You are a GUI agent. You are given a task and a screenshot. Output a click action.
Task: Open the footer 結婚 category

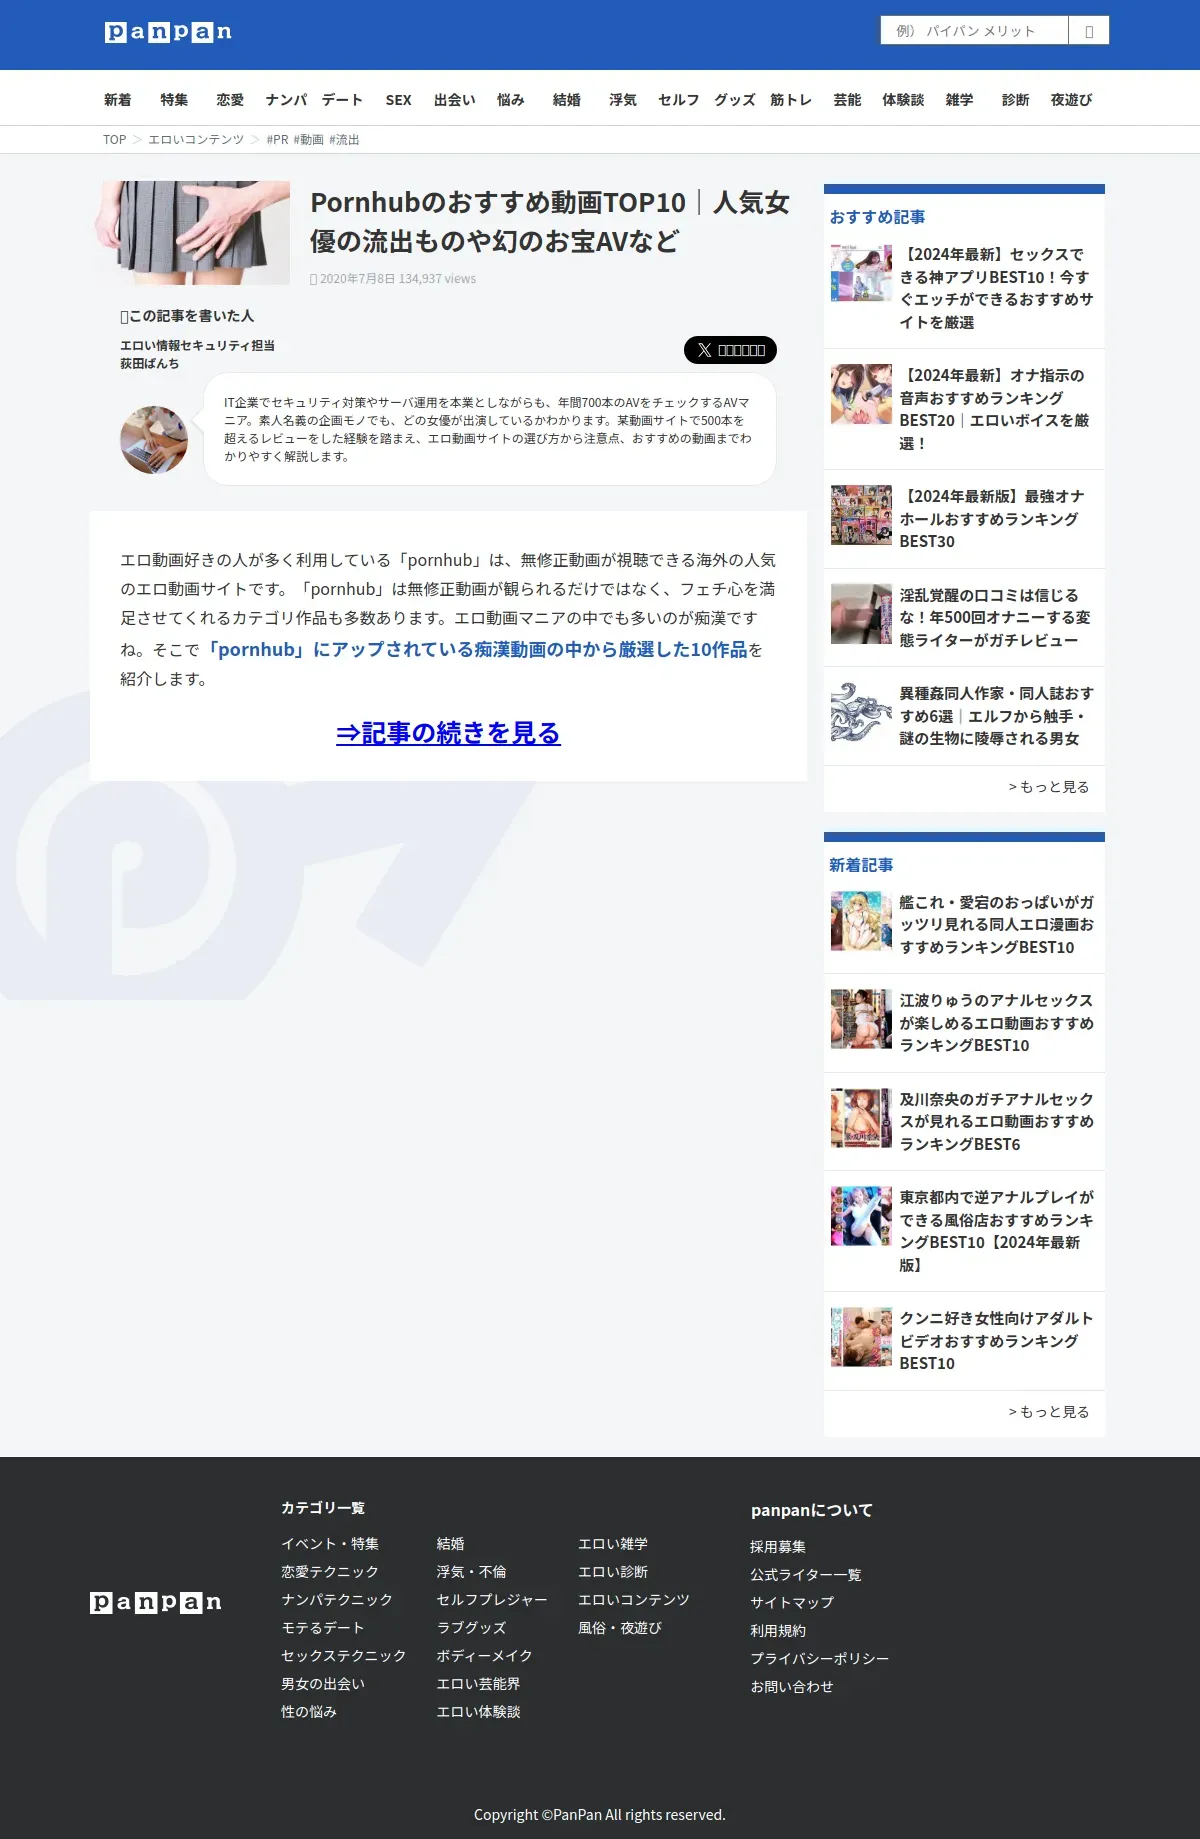[450, 1544]
